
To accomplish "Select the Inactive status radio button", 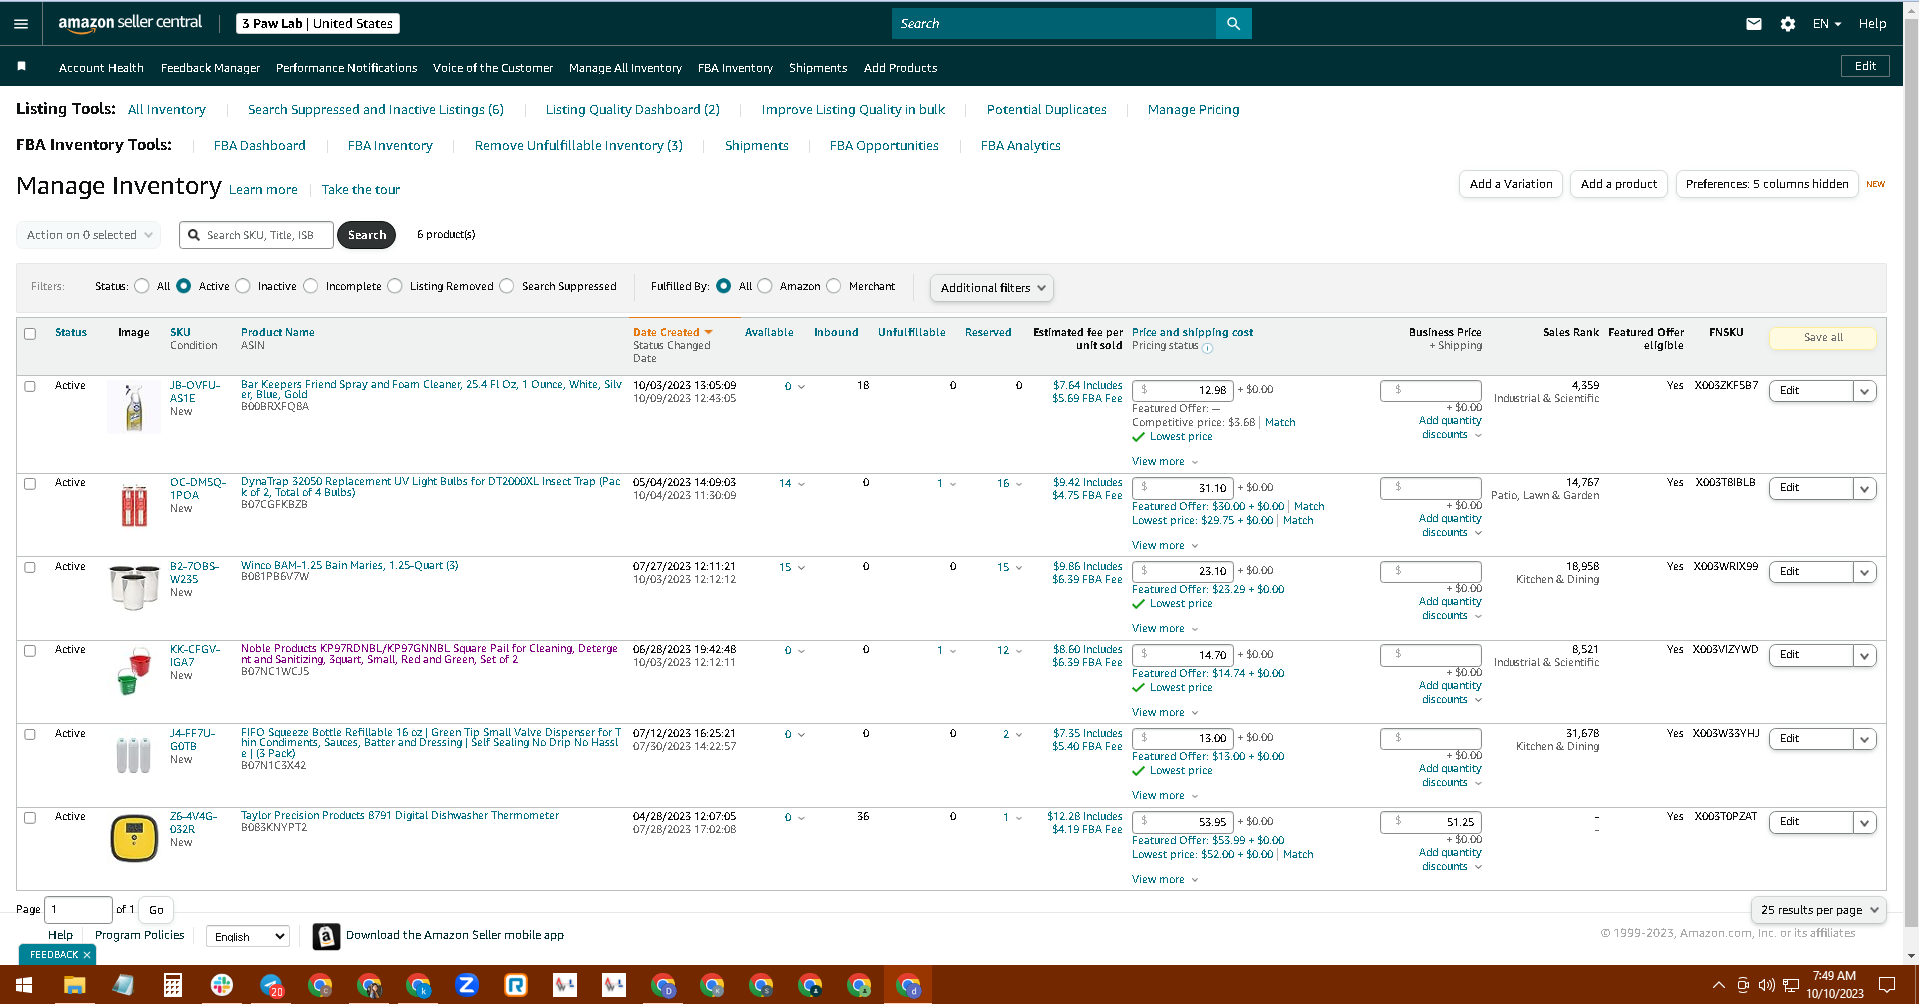I will [x=243, y=286].
